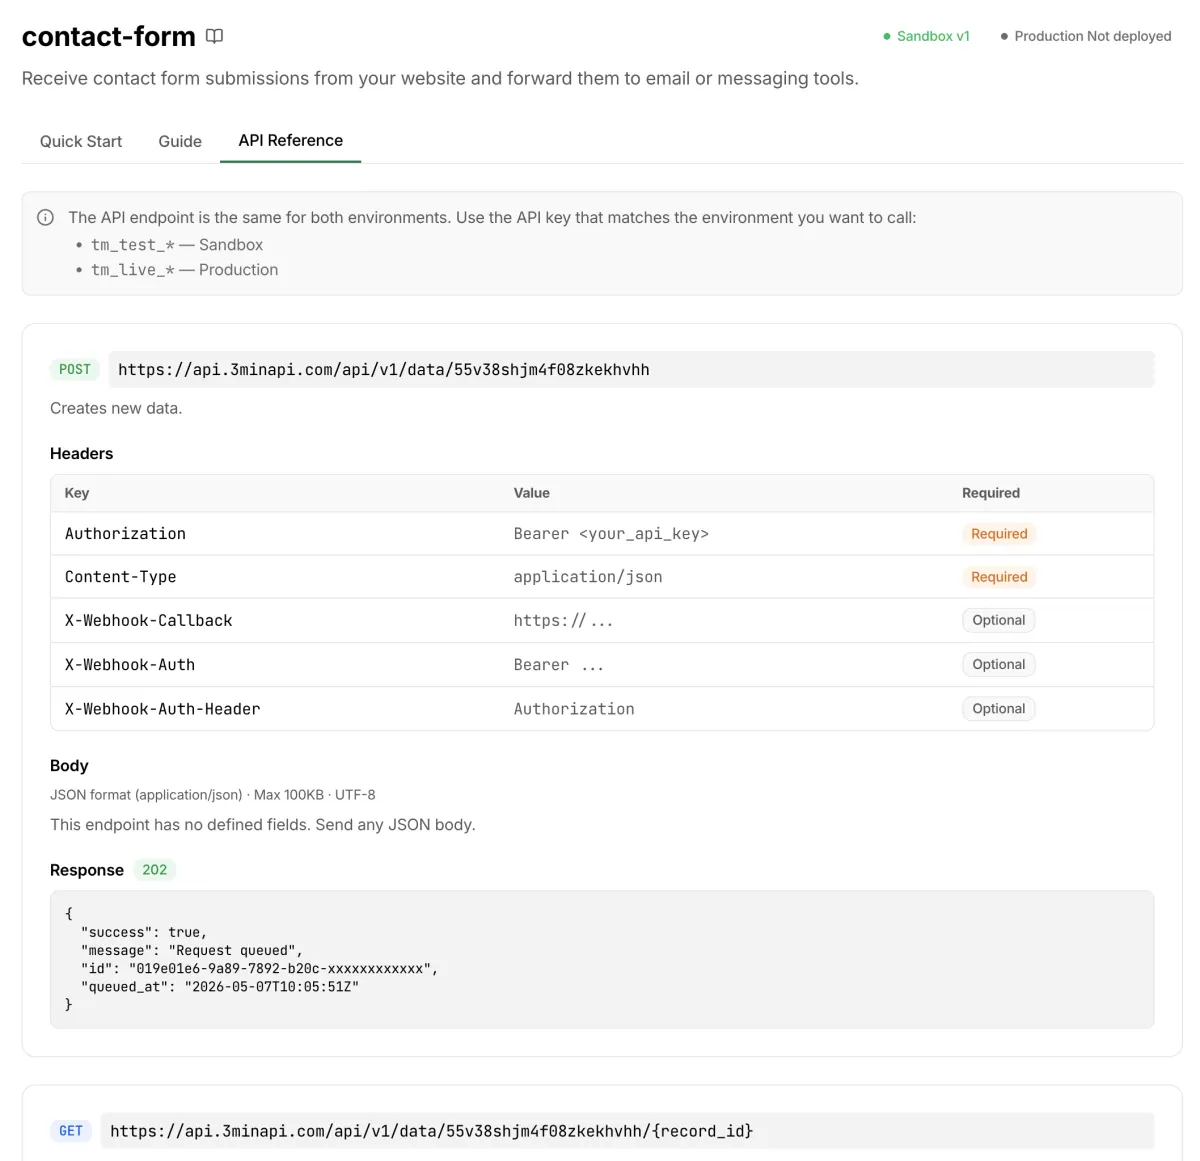Click the Required badge in Authorization row

999,534
